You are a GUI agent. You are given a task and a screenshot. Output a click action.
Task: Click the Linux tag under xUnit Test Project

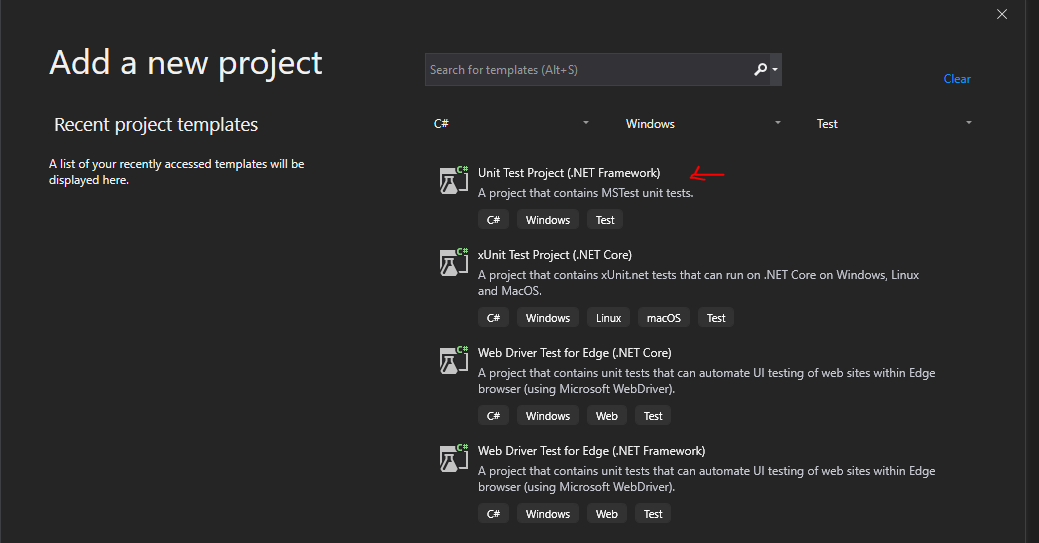click(608, 318)
